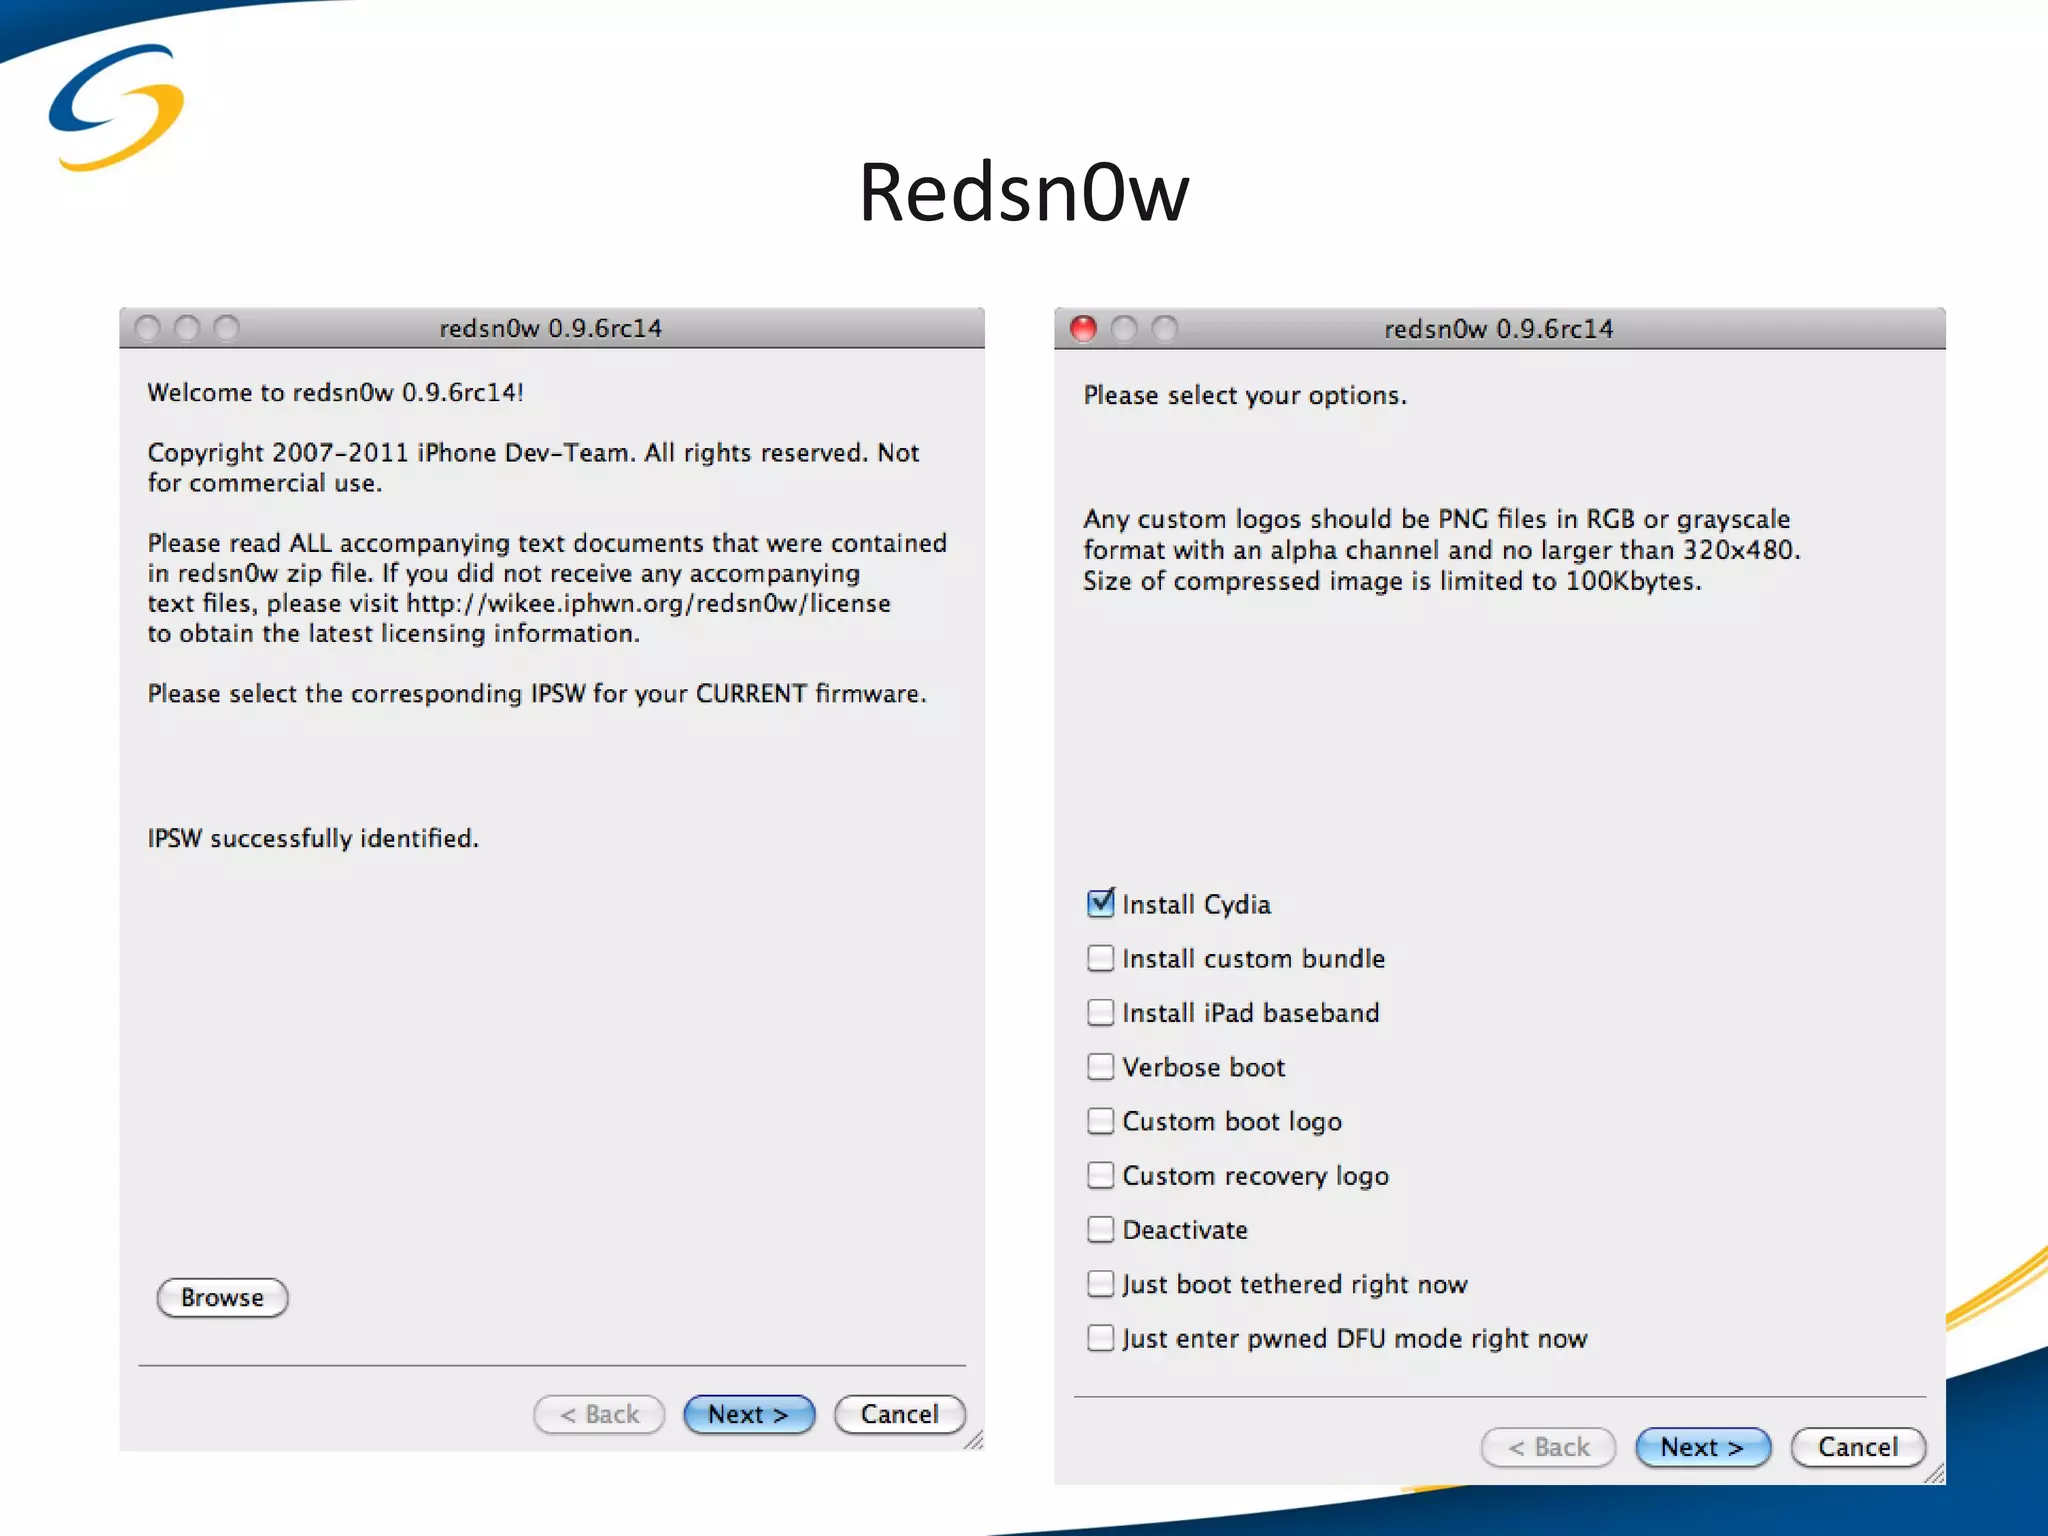The height and width of the screenshot is (1536, 2048).
Task: Click the options window title bar text
Action: [1499, 329]
